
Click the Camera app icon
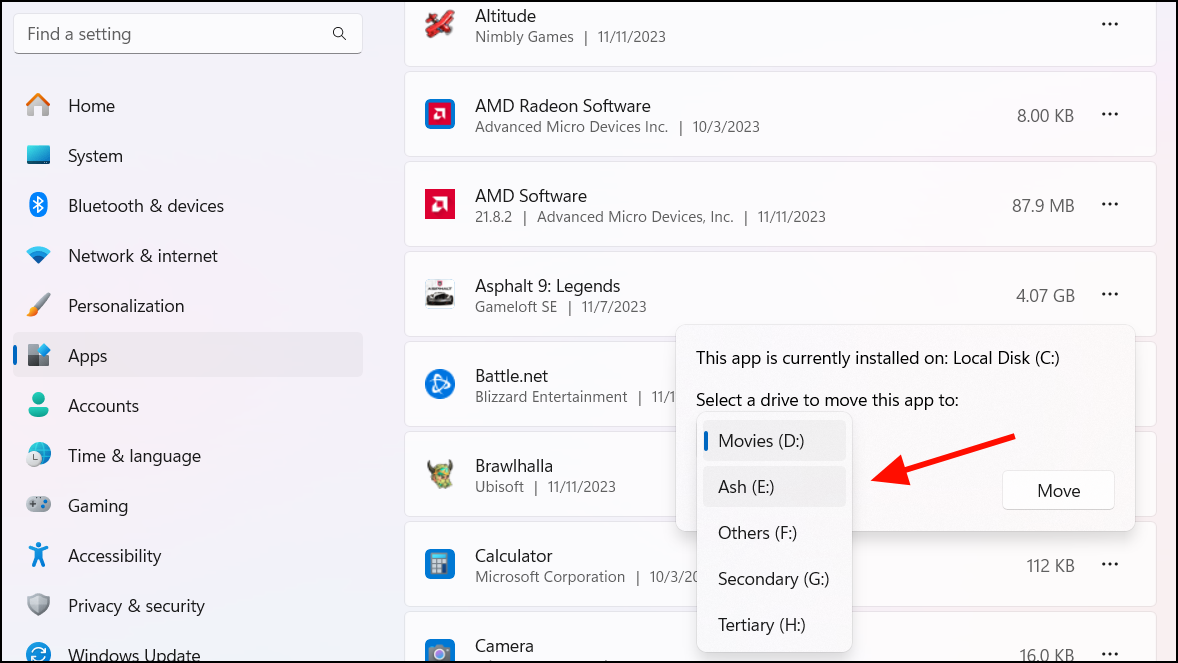pyautogui.click(x=439, y=651)
